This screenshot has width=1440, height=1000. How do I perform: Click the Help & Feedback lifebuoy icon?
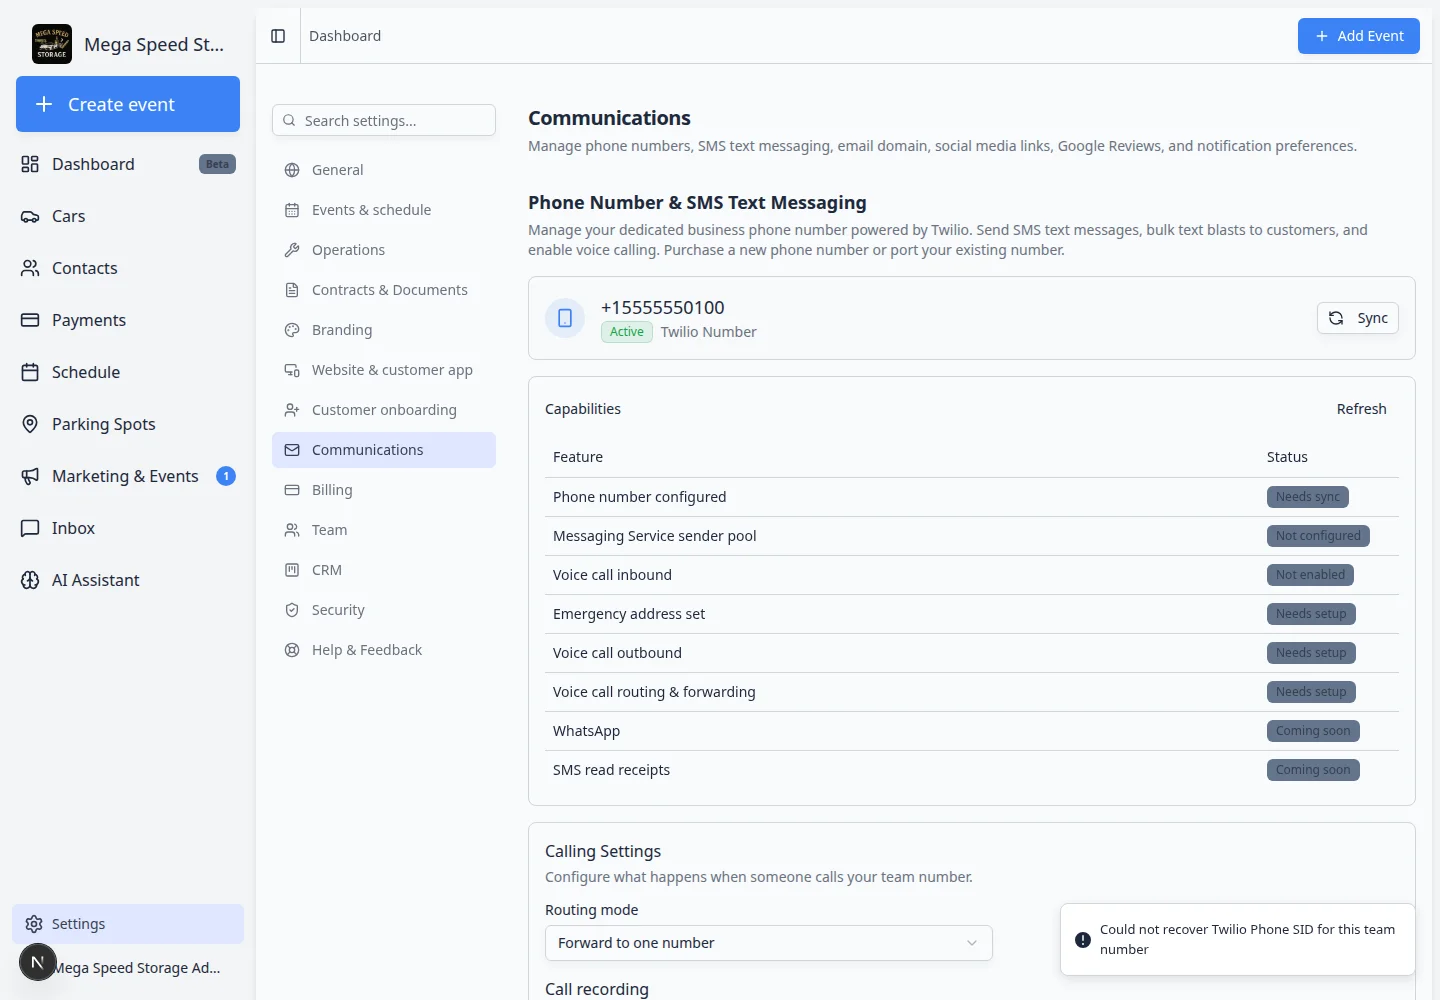click(x=292, y=650)
